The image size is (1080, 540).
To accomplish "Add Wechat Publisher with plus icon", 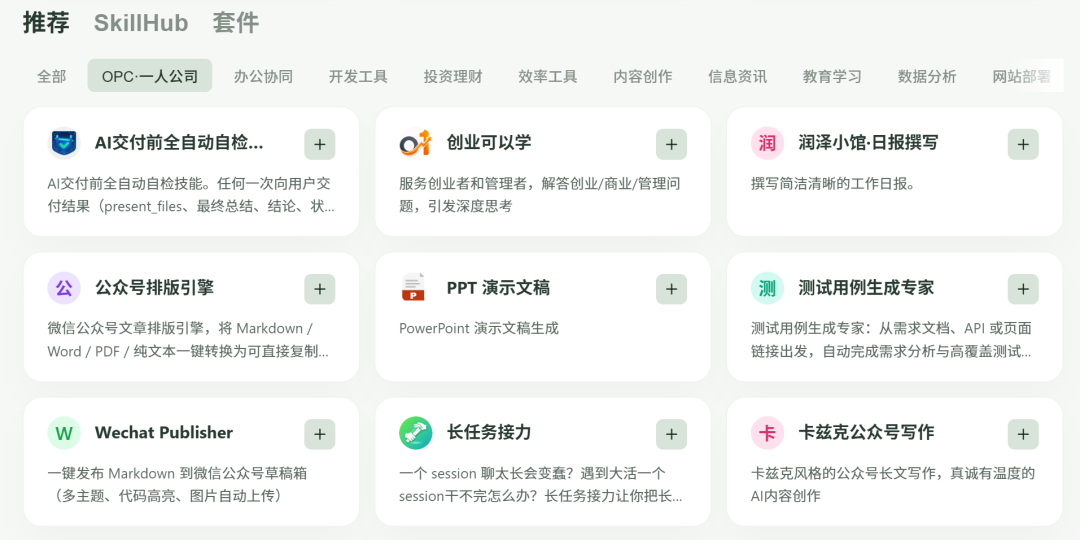I will 320,434.
